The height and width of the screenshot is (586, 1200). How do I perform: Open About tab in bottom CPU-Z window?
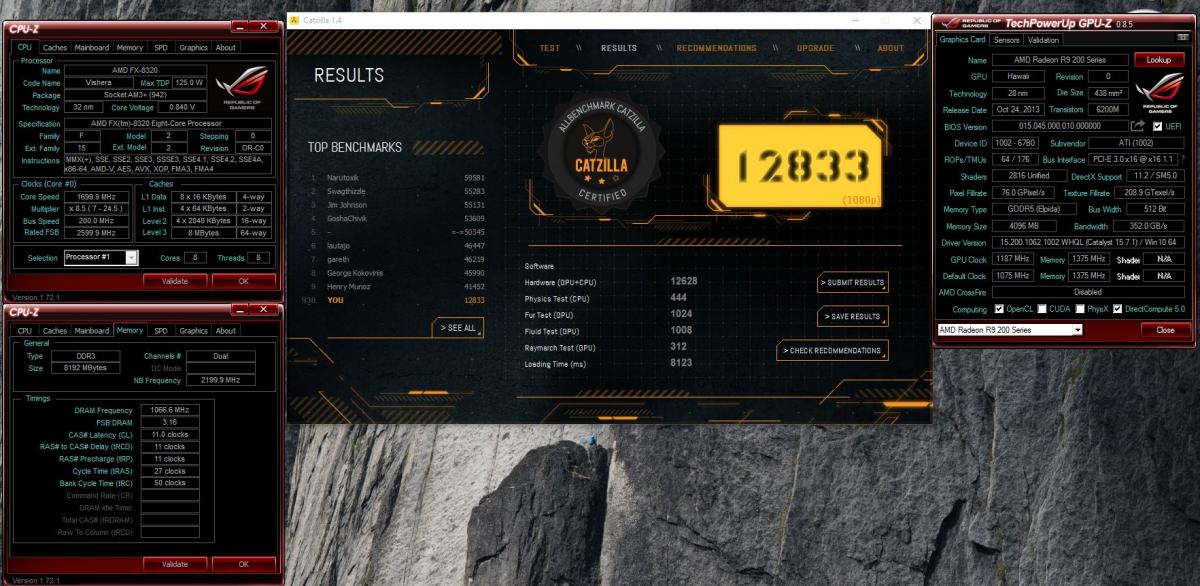click(226, 330)
